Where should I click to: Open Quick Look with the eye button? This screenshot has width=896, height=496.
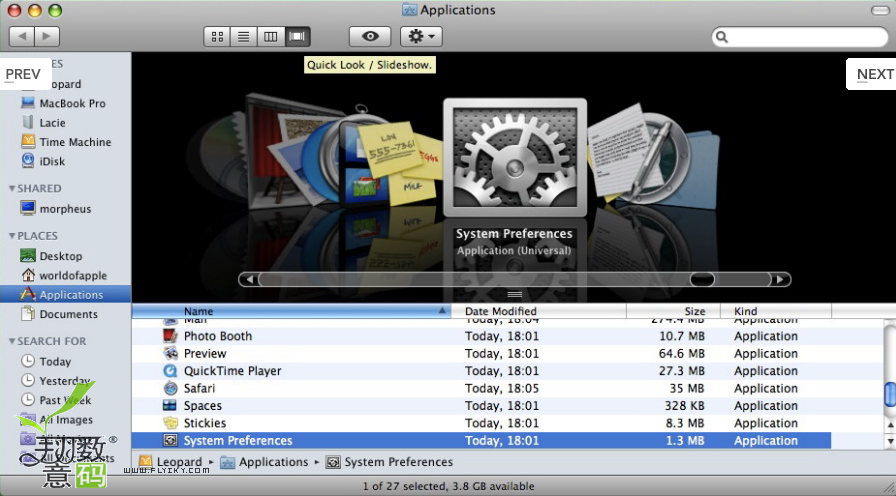[370, 37]
